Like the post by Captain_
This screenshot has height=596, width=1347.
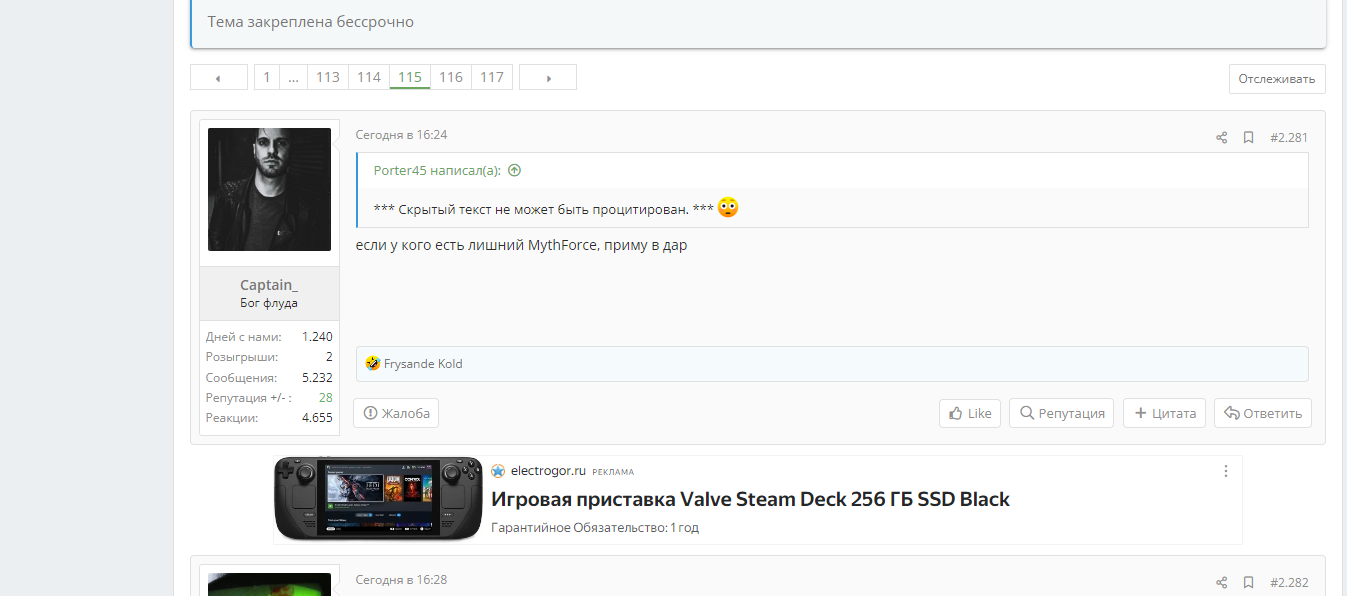tap(970, 413)
